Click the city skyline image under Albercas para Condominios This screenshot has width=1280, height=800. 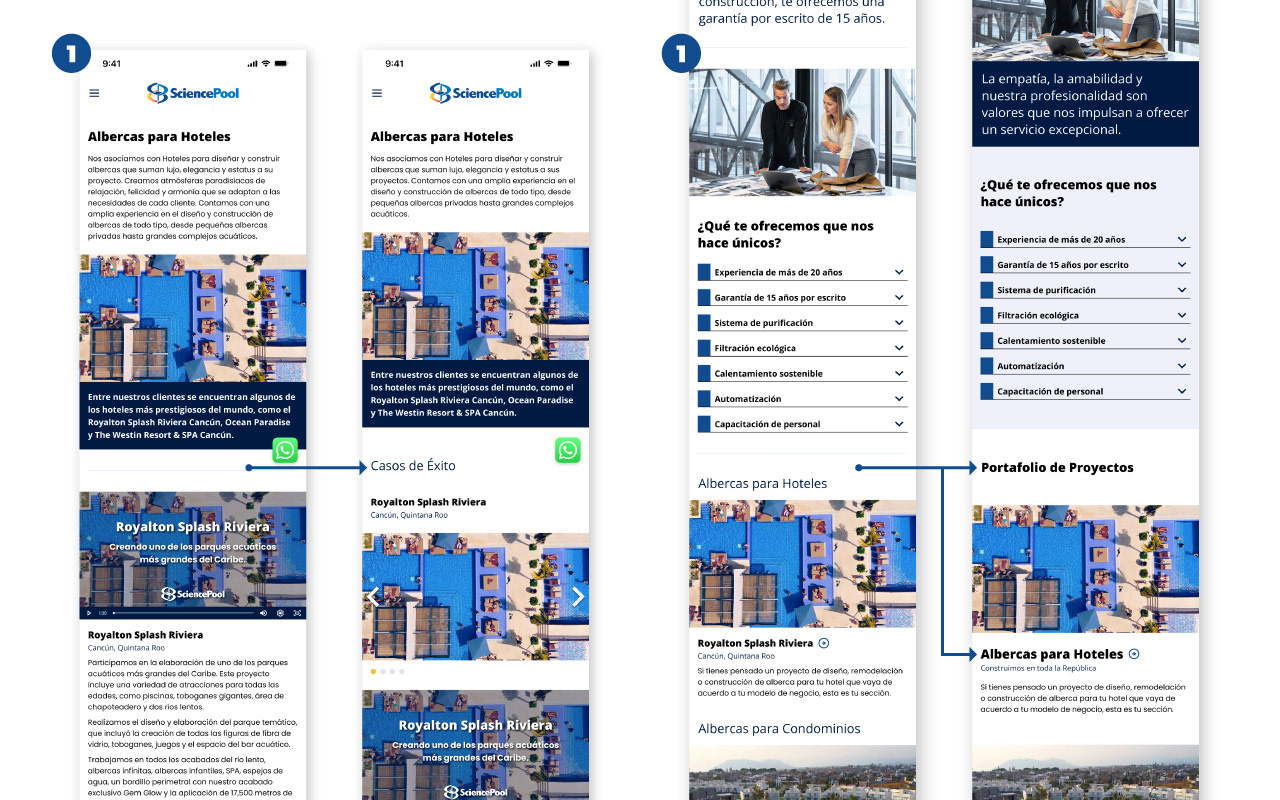802,772
